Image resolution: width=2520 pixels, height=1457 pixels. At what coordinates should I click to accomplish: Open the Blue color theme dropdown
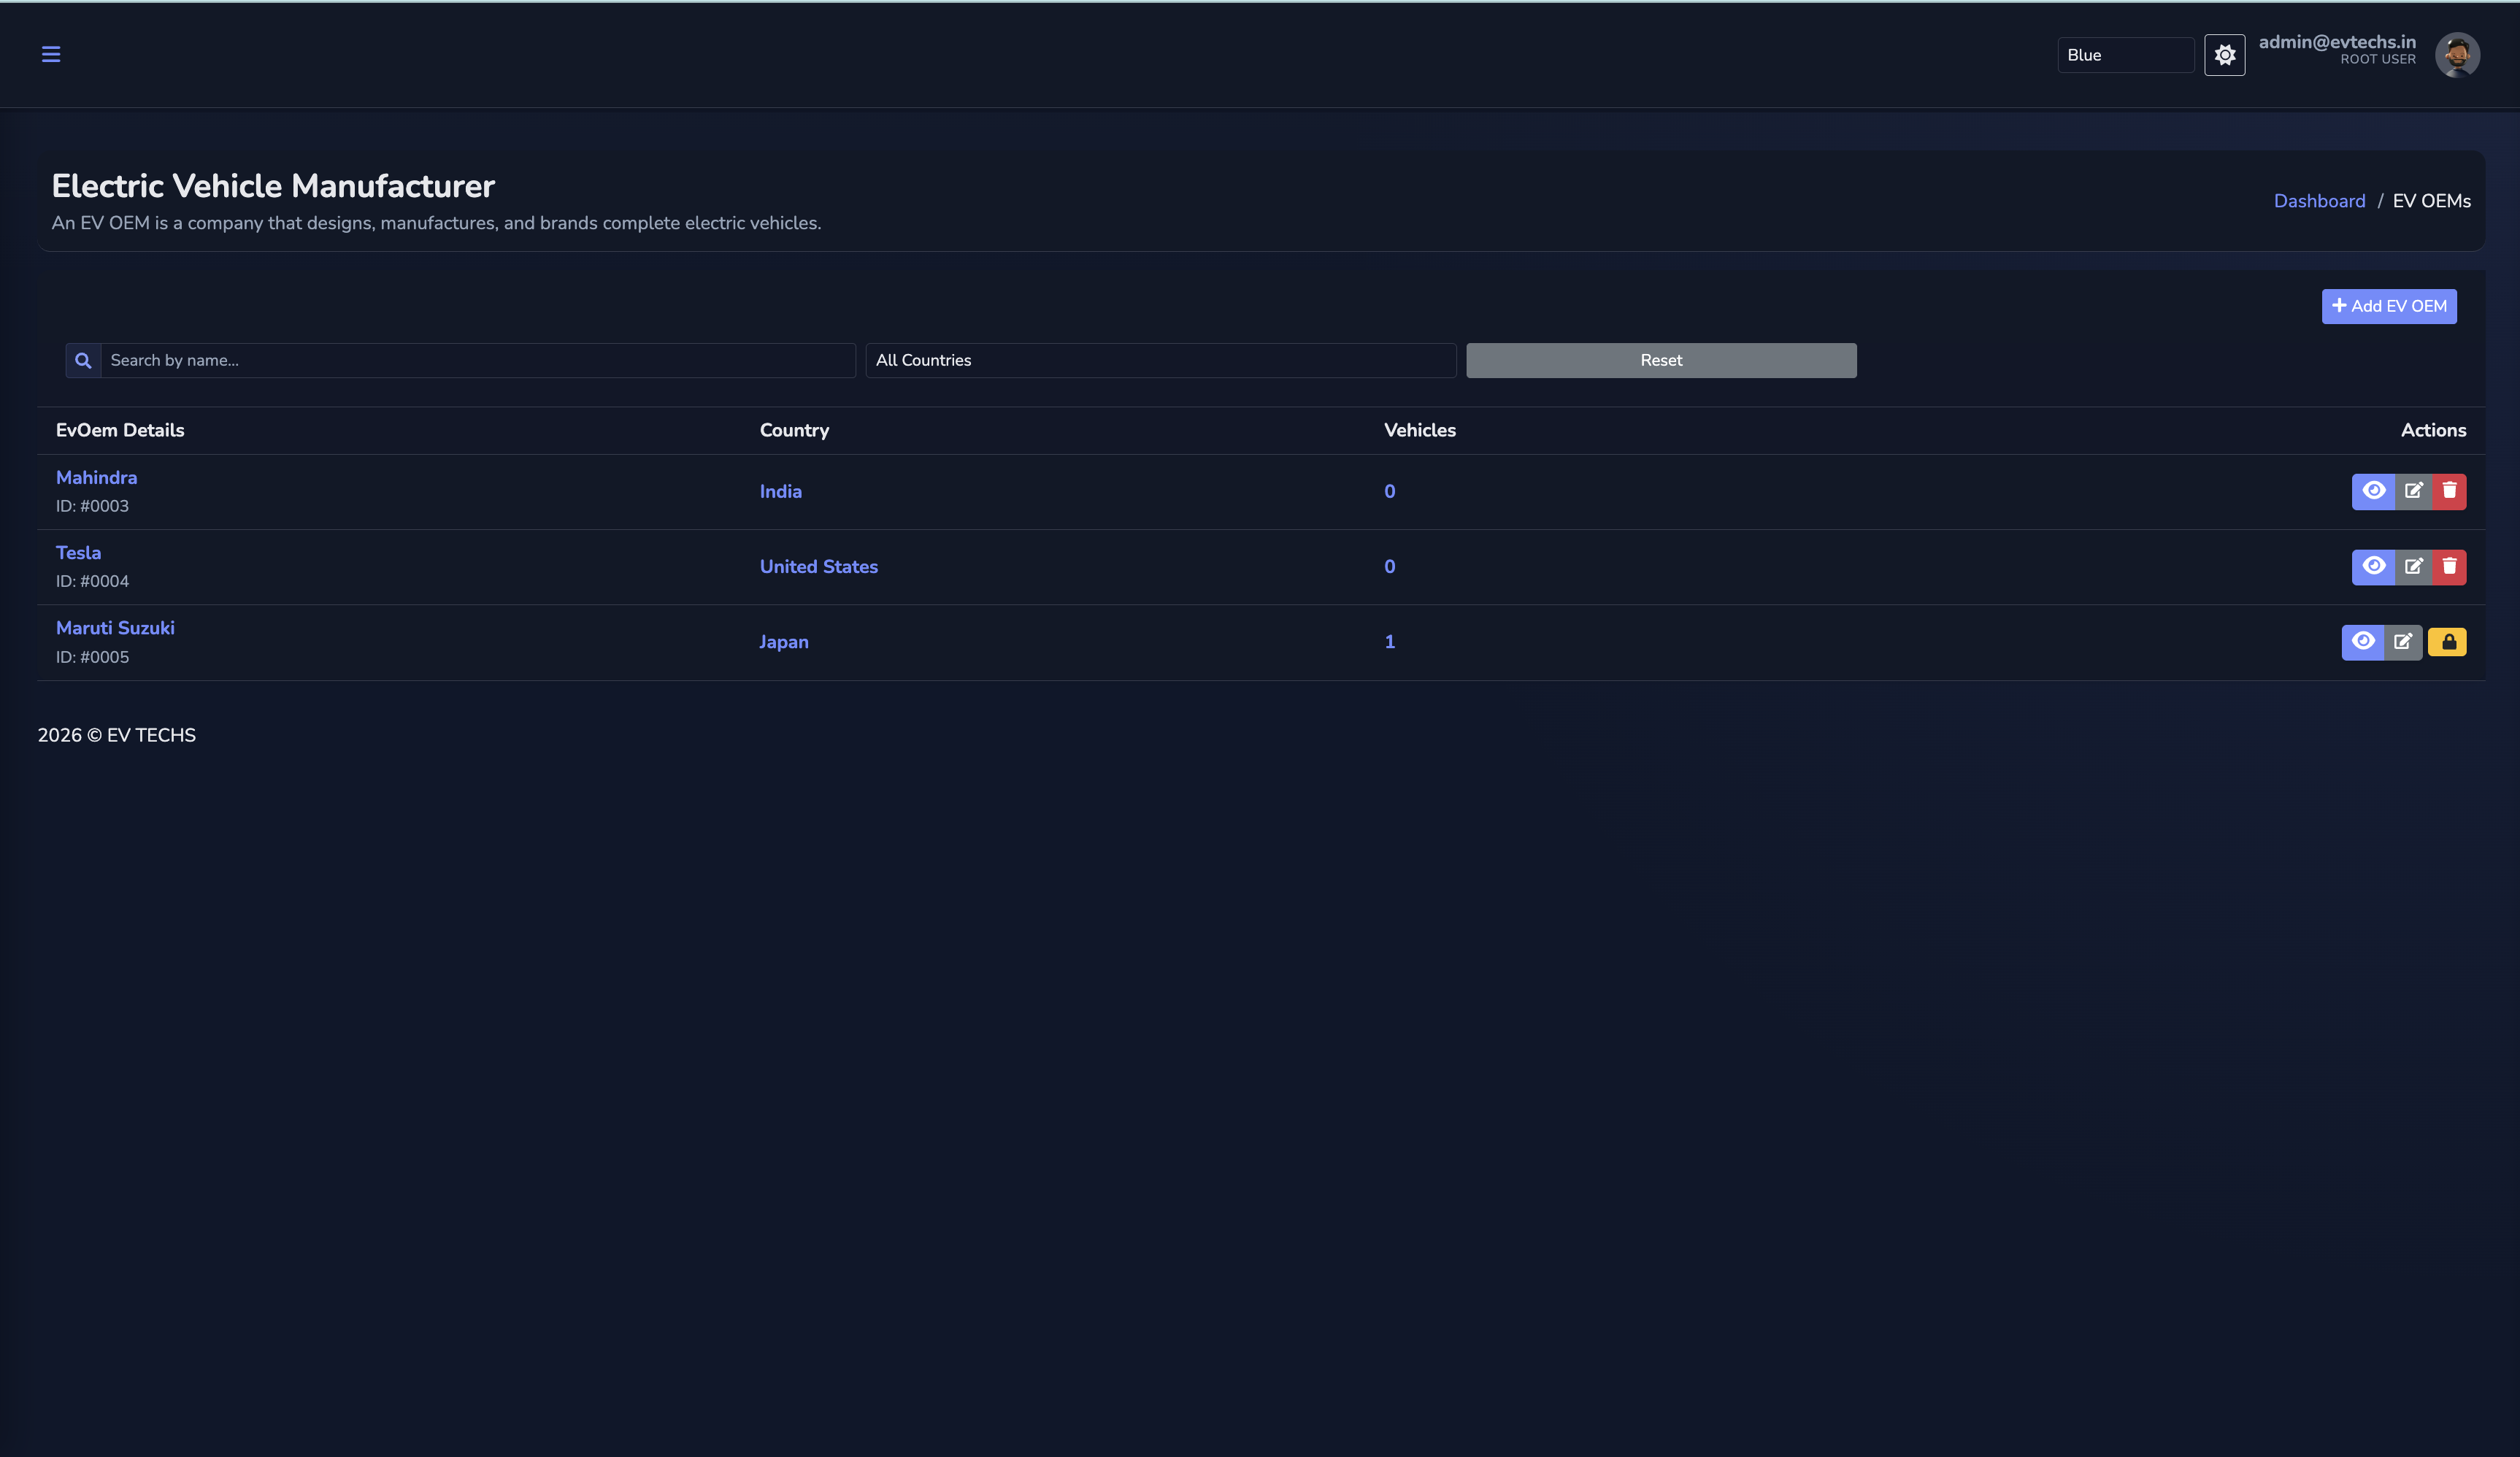[2124, 55]
